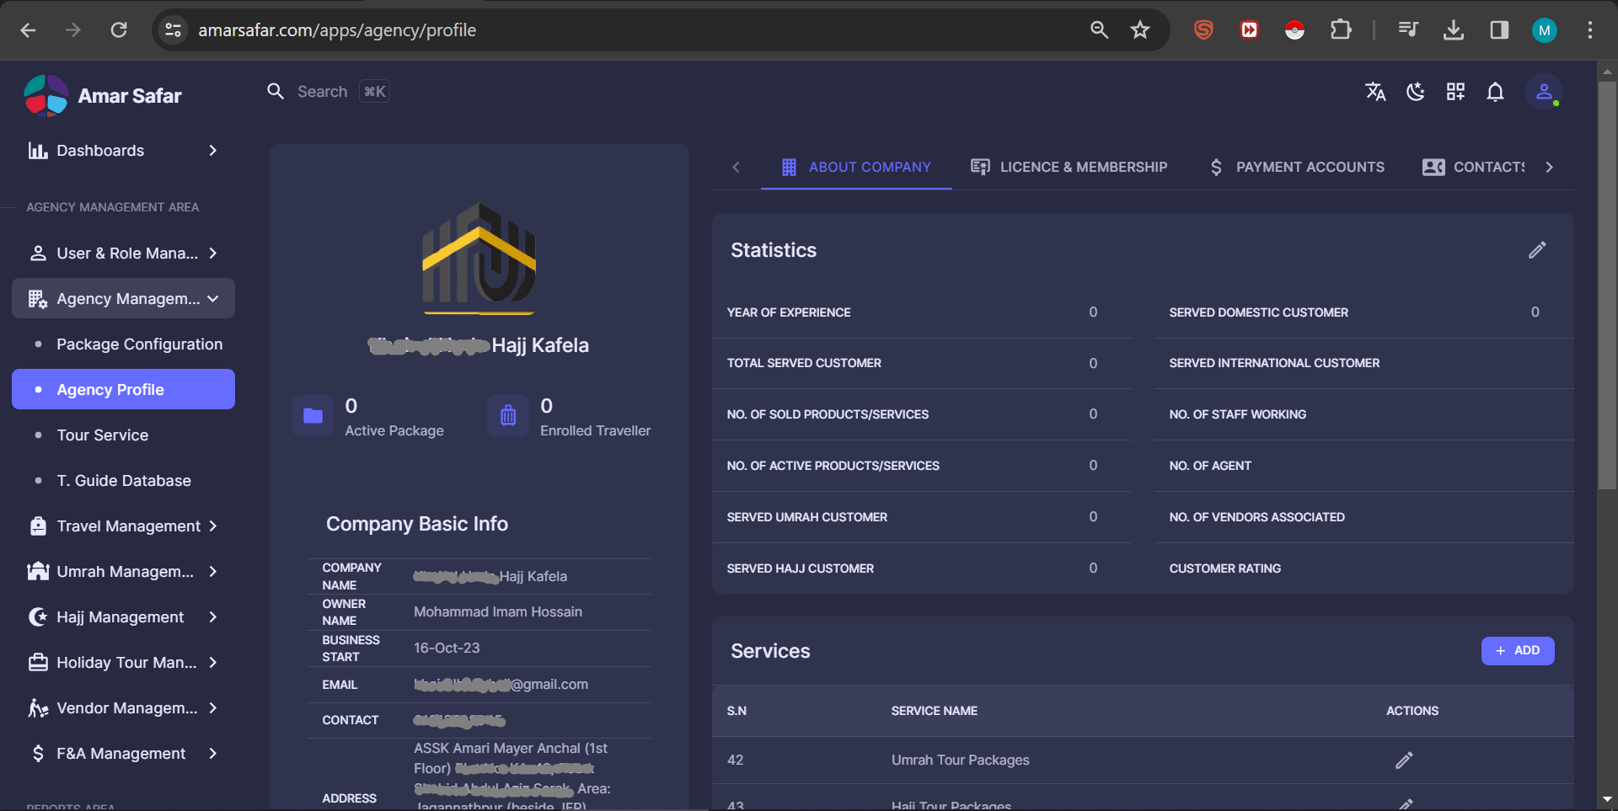Add a new service
This screenshot has height=811, width=1618.
point(1517,651)
